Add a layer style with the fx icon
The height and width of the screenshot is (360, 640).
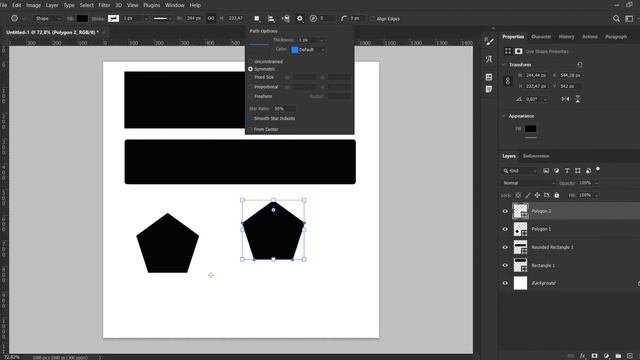[582, 356]
